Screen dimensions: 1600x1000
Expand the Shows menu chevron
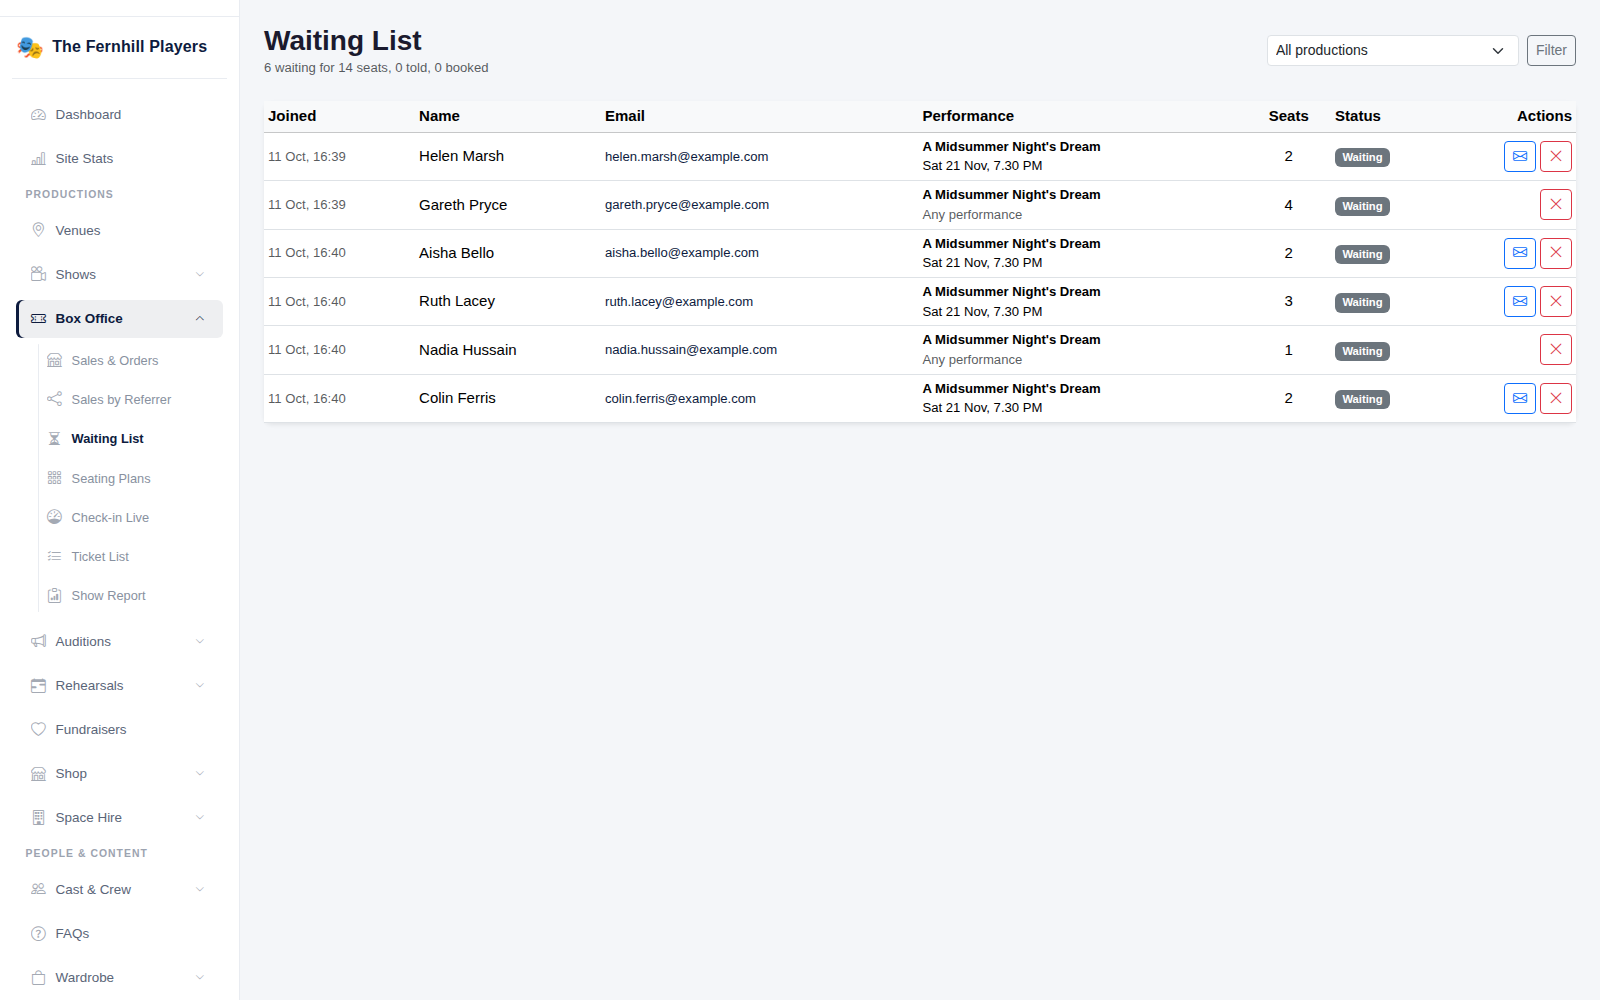tap(200, 275)
